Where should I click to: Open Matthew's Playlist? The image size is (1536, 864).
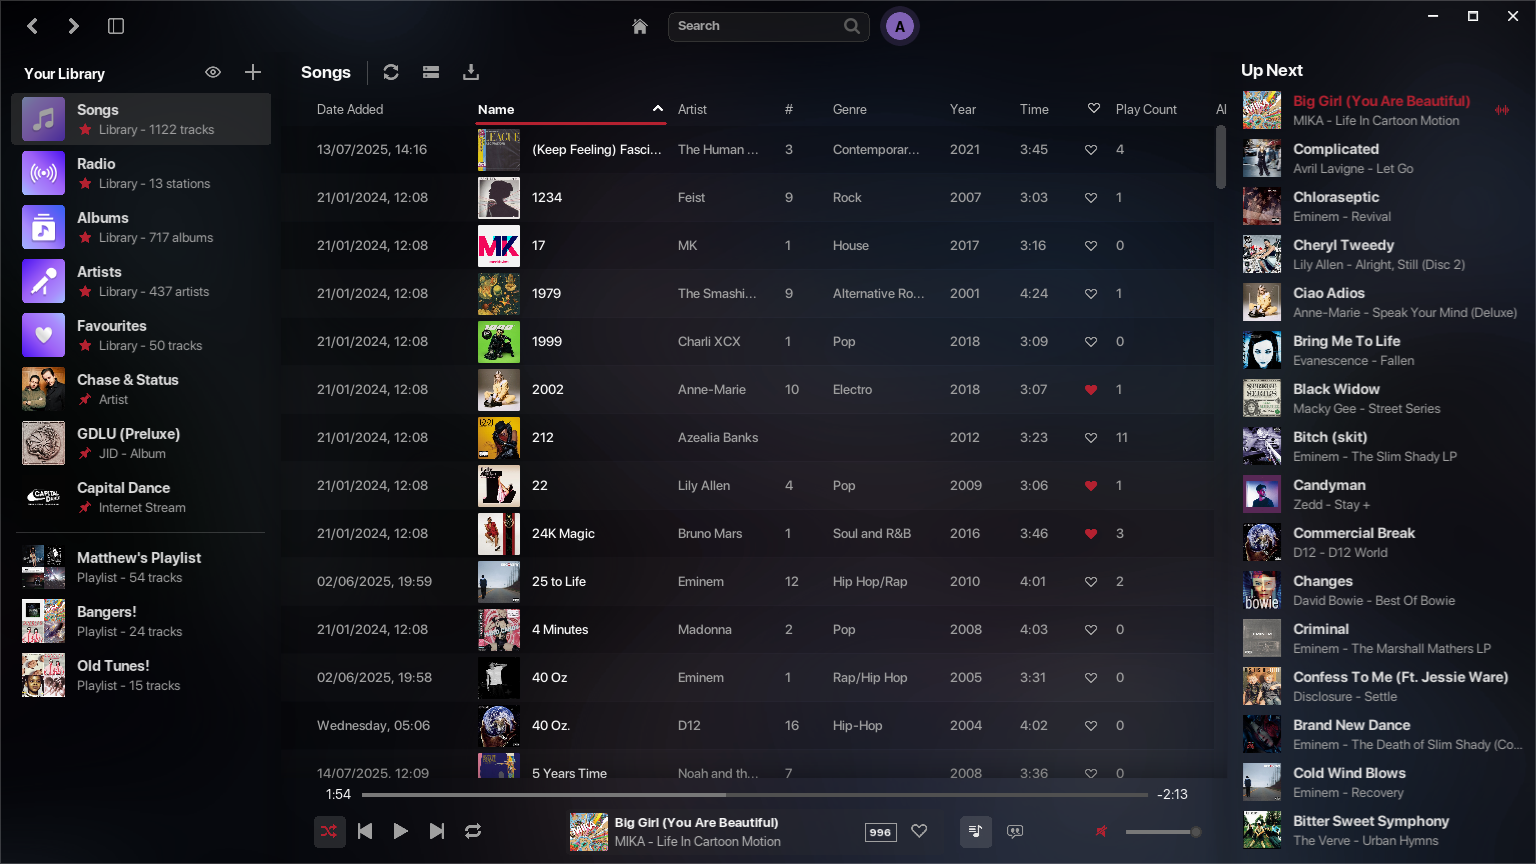tap(141, 567)
